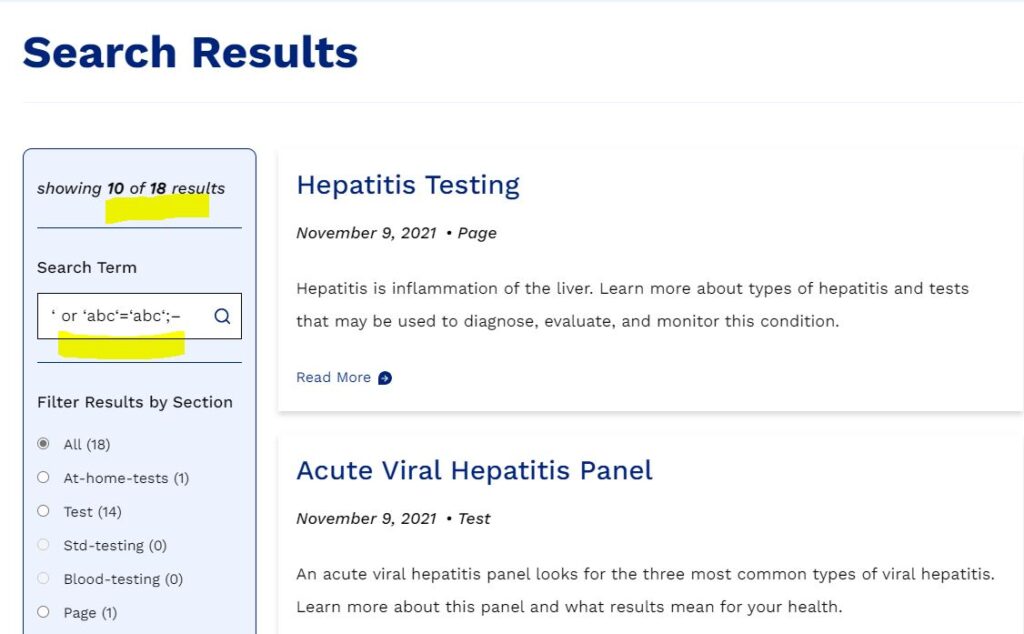Select the All (18) radio button
1024x634 pixels.
(x=43, y=444)
